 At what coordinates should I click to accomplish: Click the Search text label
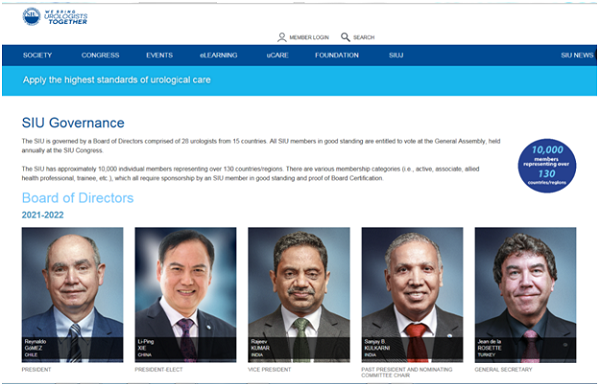tap(364, 37)
